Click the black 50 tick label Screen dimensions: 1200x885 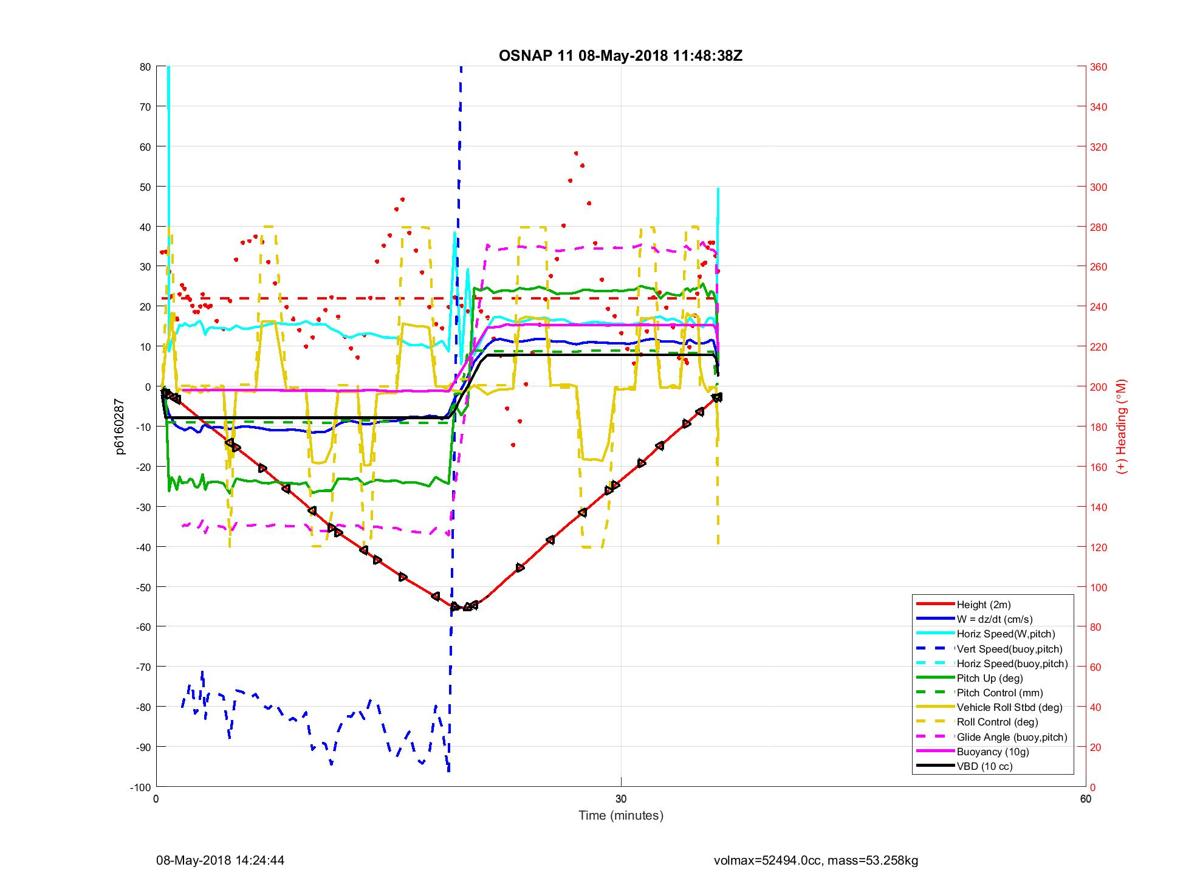click(x=145, y=187)
